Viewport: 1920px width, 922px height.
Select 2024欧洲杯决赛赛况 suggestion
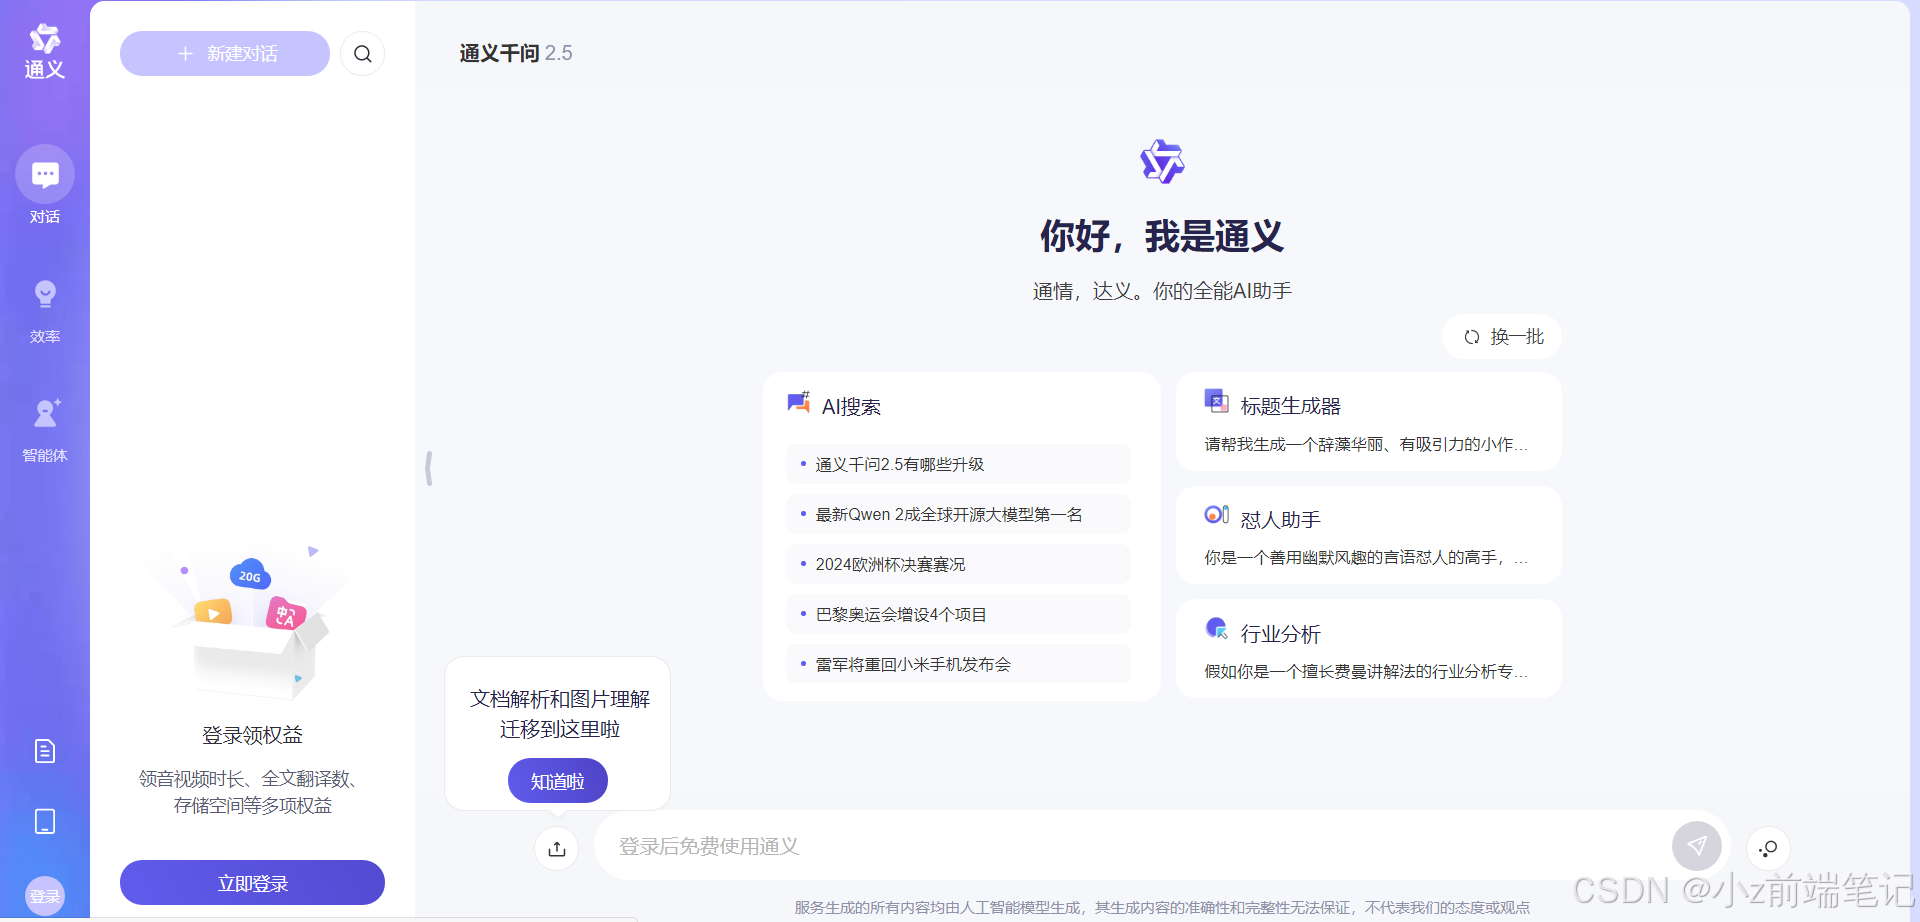coord(958,564)
